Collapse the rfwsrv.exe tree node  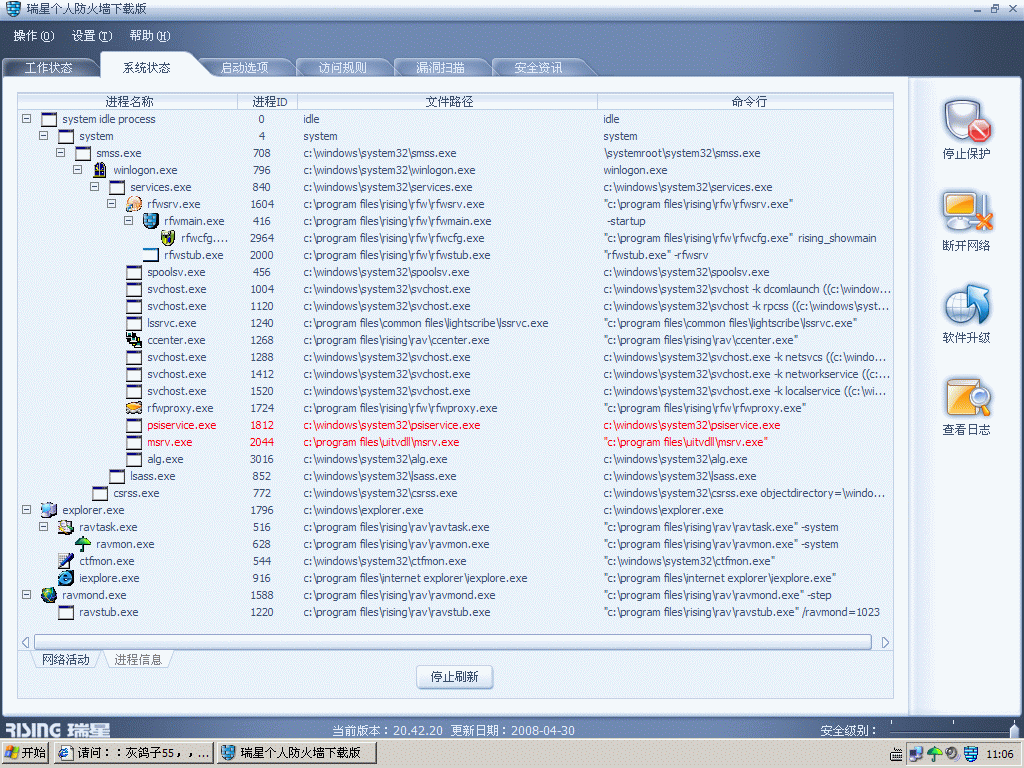(x=112, y=204)
